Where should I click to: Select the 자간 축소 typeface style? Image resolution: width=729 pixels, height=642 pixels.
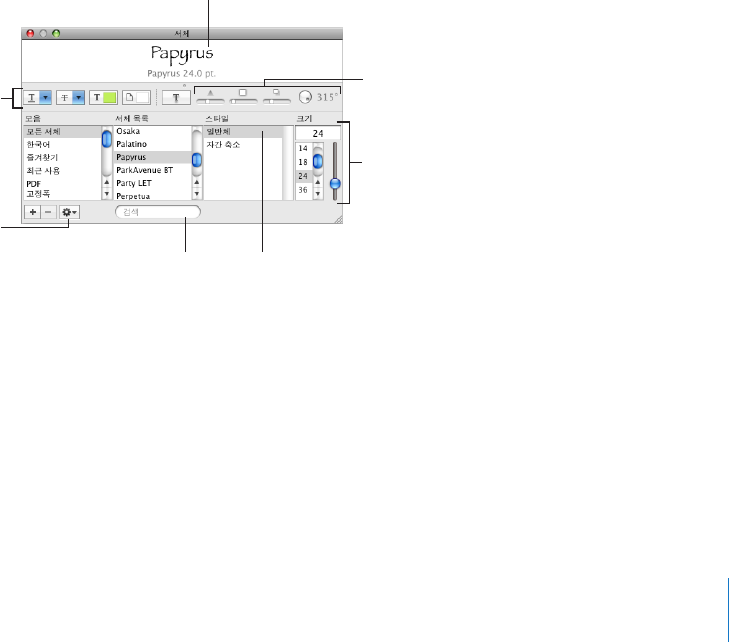click(243, 145)
